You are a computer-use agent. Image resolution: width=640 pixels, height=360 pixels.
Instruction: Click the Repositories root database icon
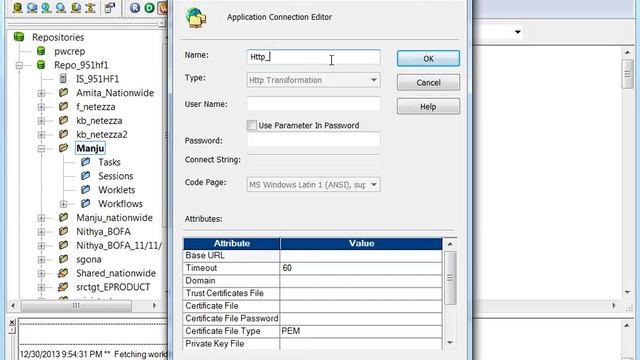19,37
